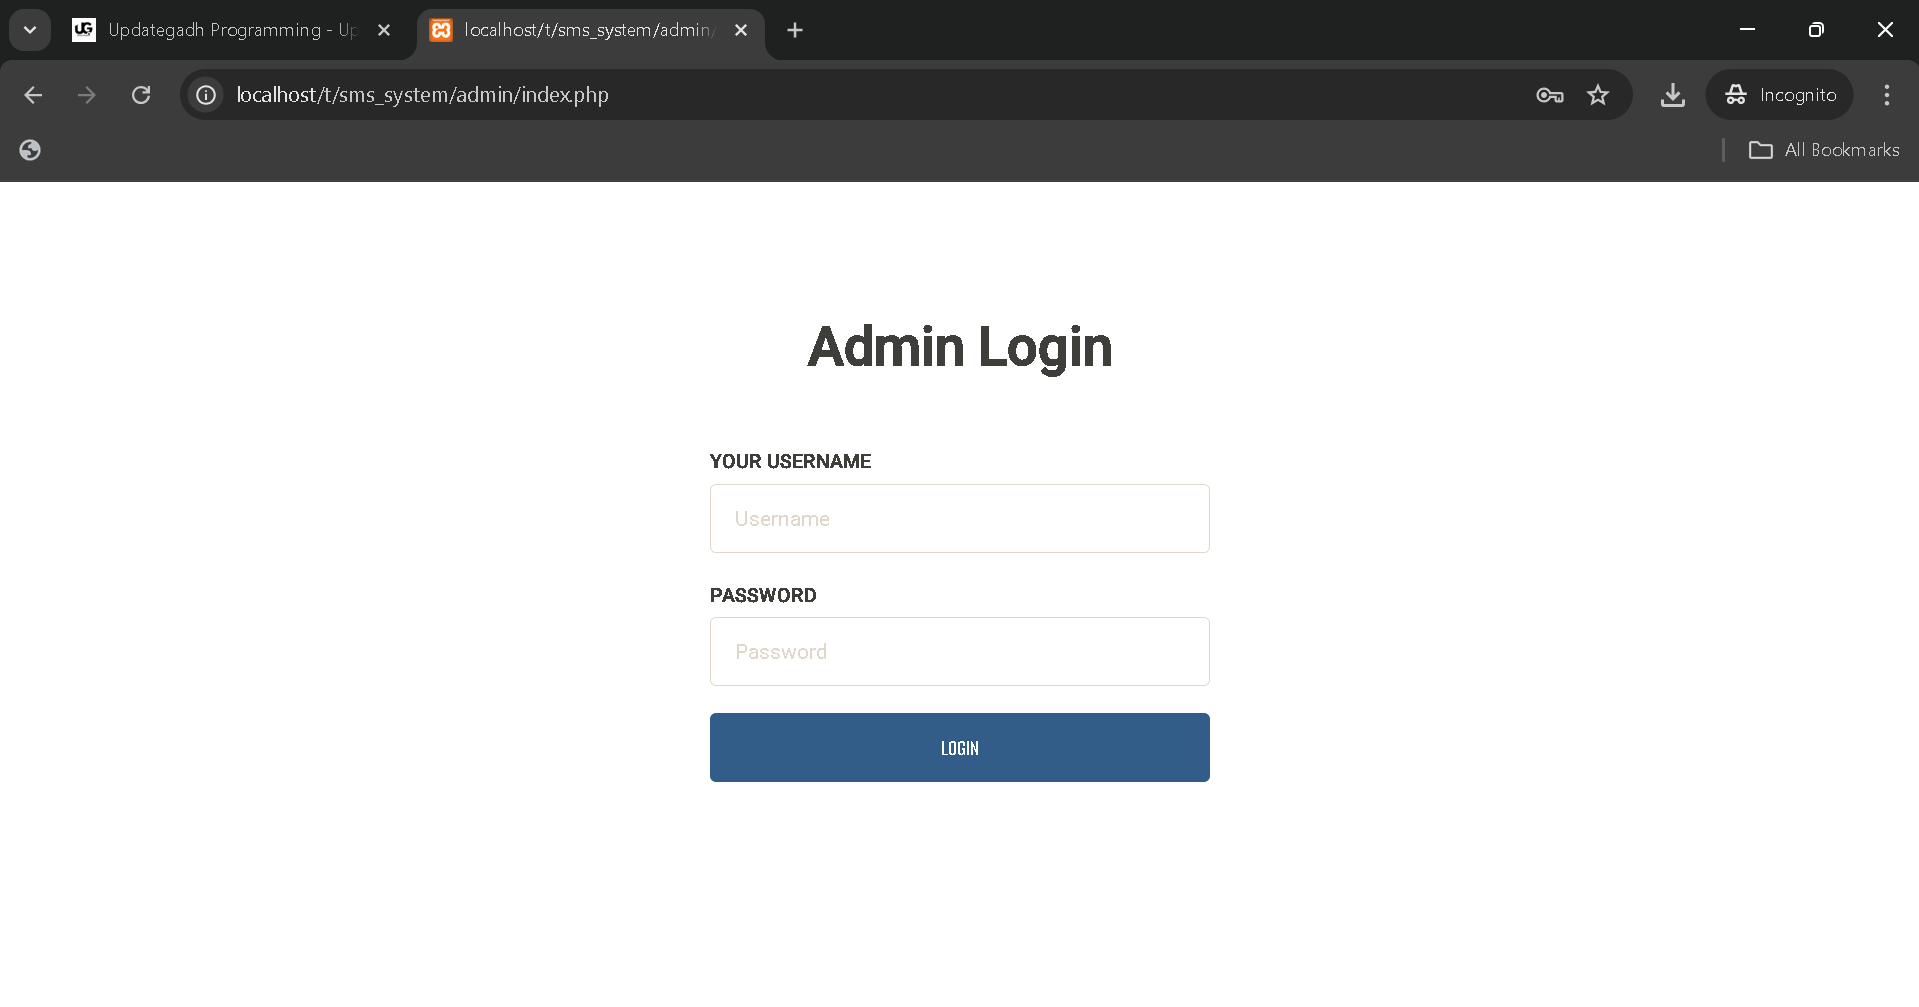Open the Chrome three-dot menu
1919x1007 pixels.
pos(1887,95)
